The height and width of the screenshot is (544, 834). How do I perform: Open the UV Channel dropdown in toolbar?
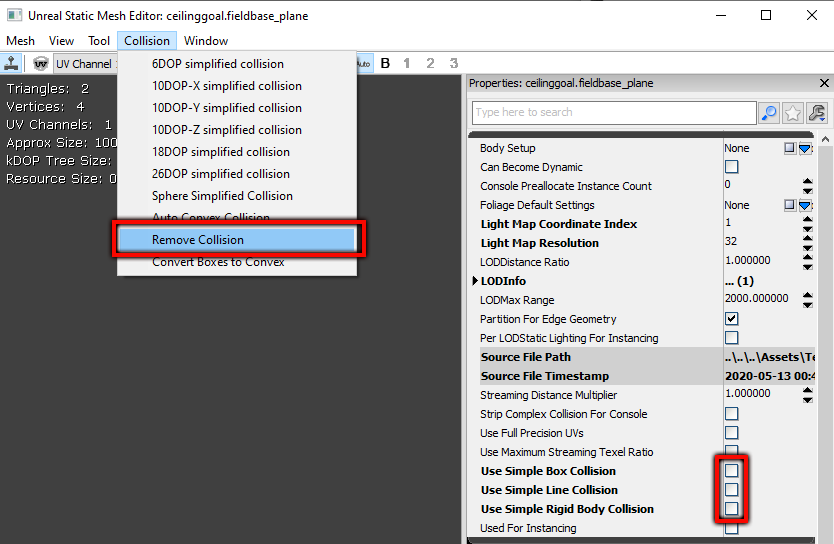[86, 64]
